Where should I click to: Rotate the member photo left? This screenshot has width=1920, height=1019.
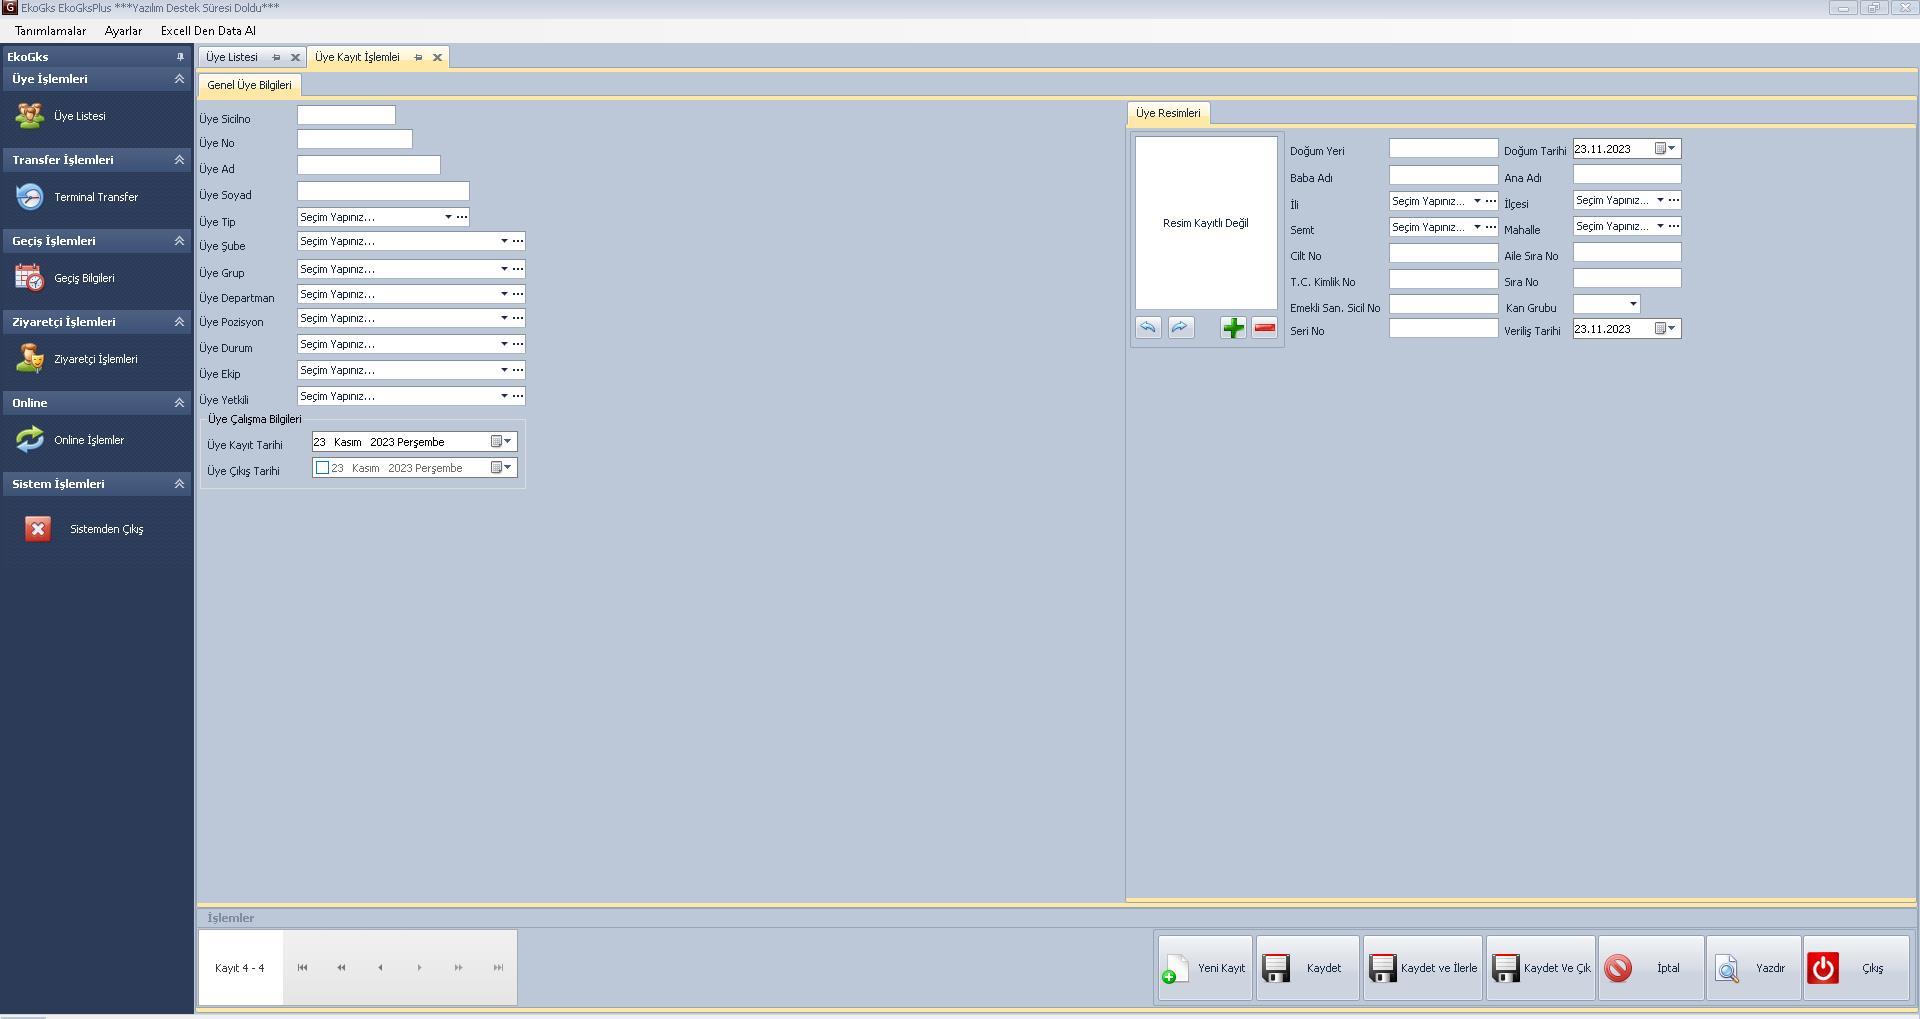click(x=1148, y=328)
